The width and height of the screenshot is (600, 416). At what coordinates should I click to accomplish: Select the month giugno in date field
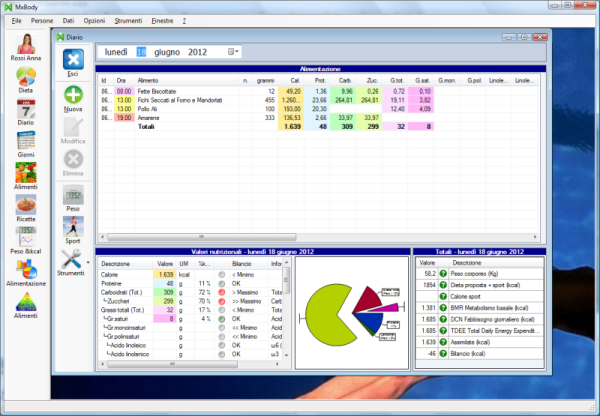[x=167, y=52]
